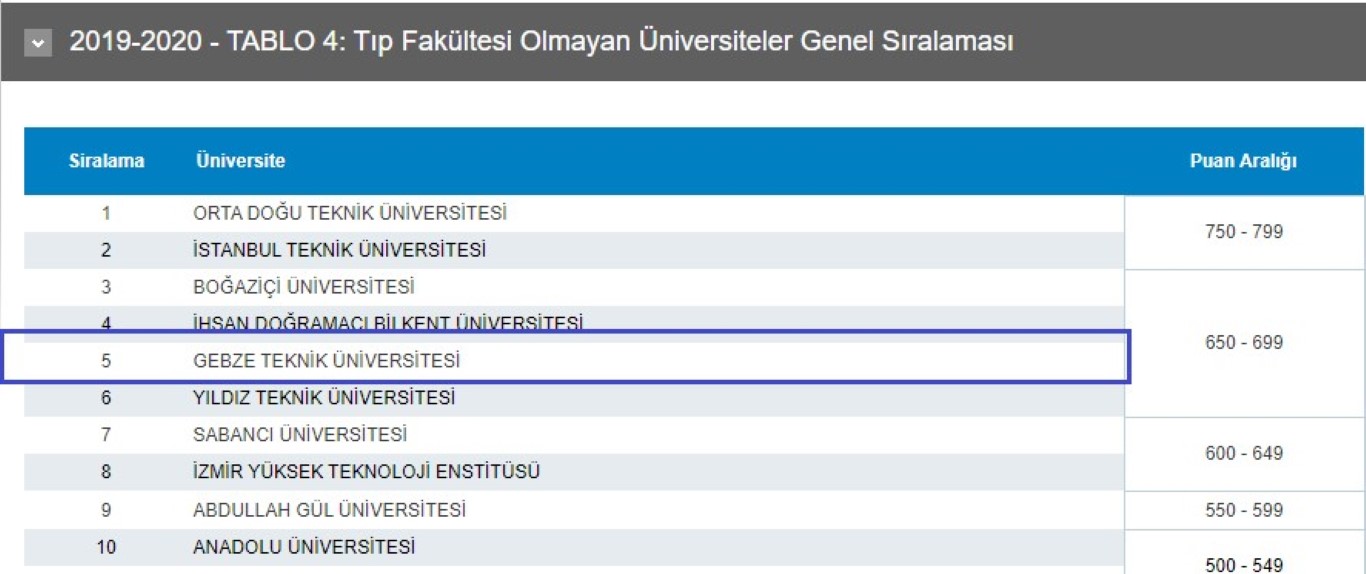Click the 650 - 699 score range cell
This screenshot has width=1366, height=574.
(x=1244, y=343)
